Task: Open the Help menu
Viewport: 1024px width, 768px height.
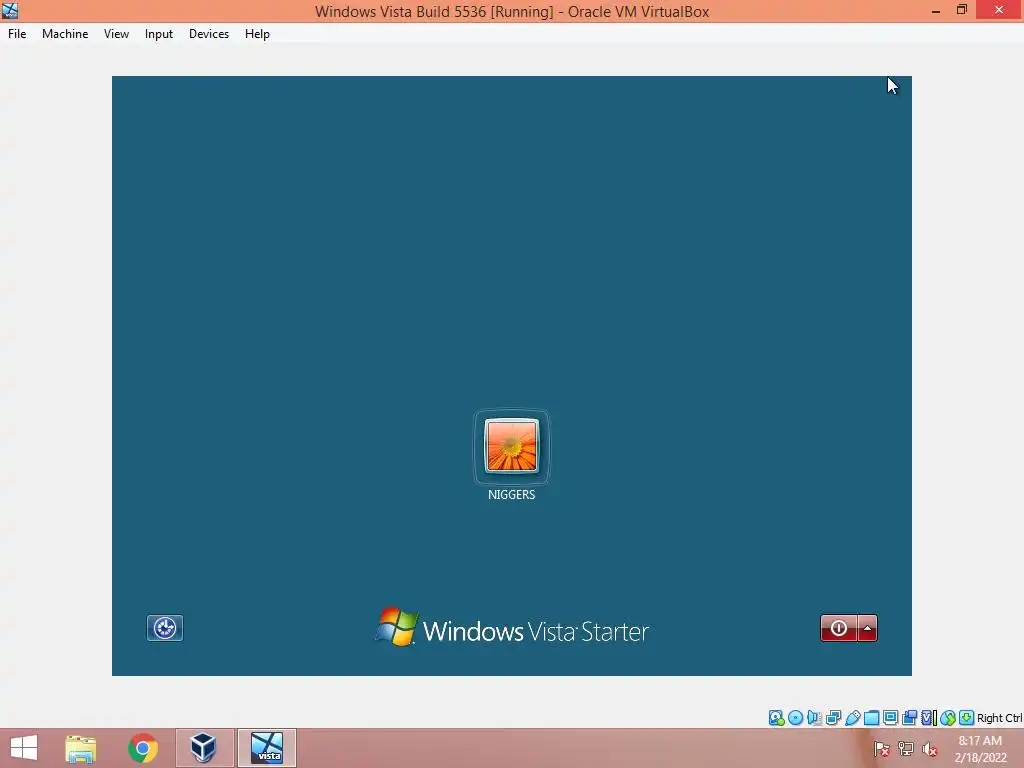Action: (x=257, y=34)
